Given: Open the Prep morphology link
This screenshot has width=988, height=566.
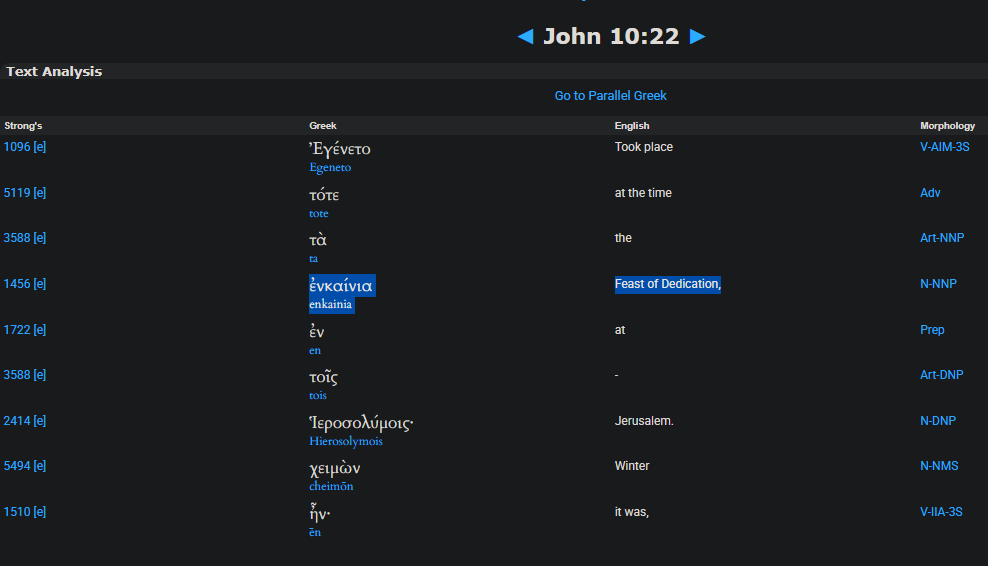Looking at the screenshot, I should coord(932,330).
